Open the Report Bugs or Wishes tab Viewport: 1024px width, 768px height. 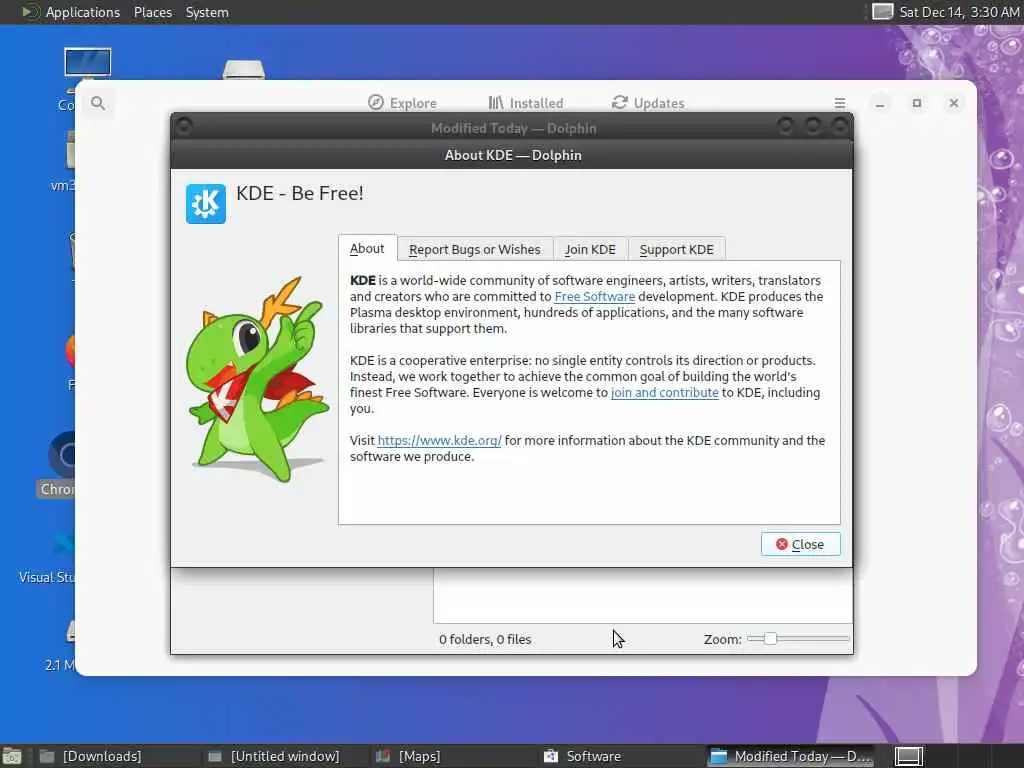coord(475,249)
